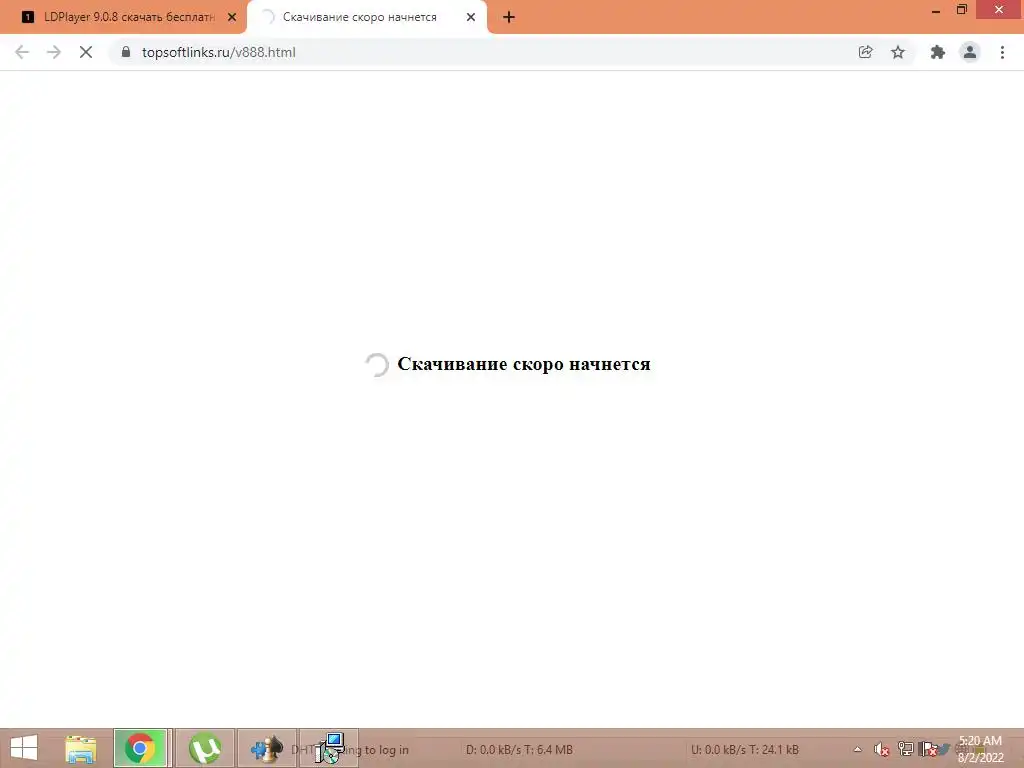The image size is (1024, 768).
Task: Open the Chrome profile avatar
Action: 970,52
